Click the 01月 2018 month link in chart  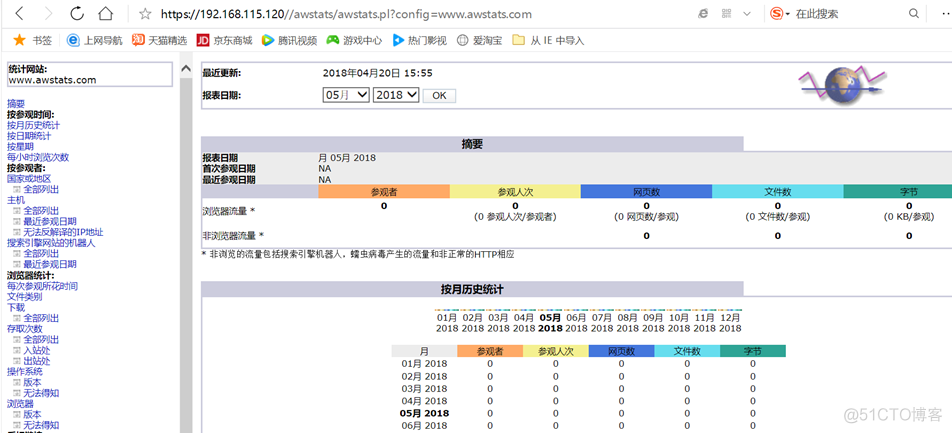447,322
